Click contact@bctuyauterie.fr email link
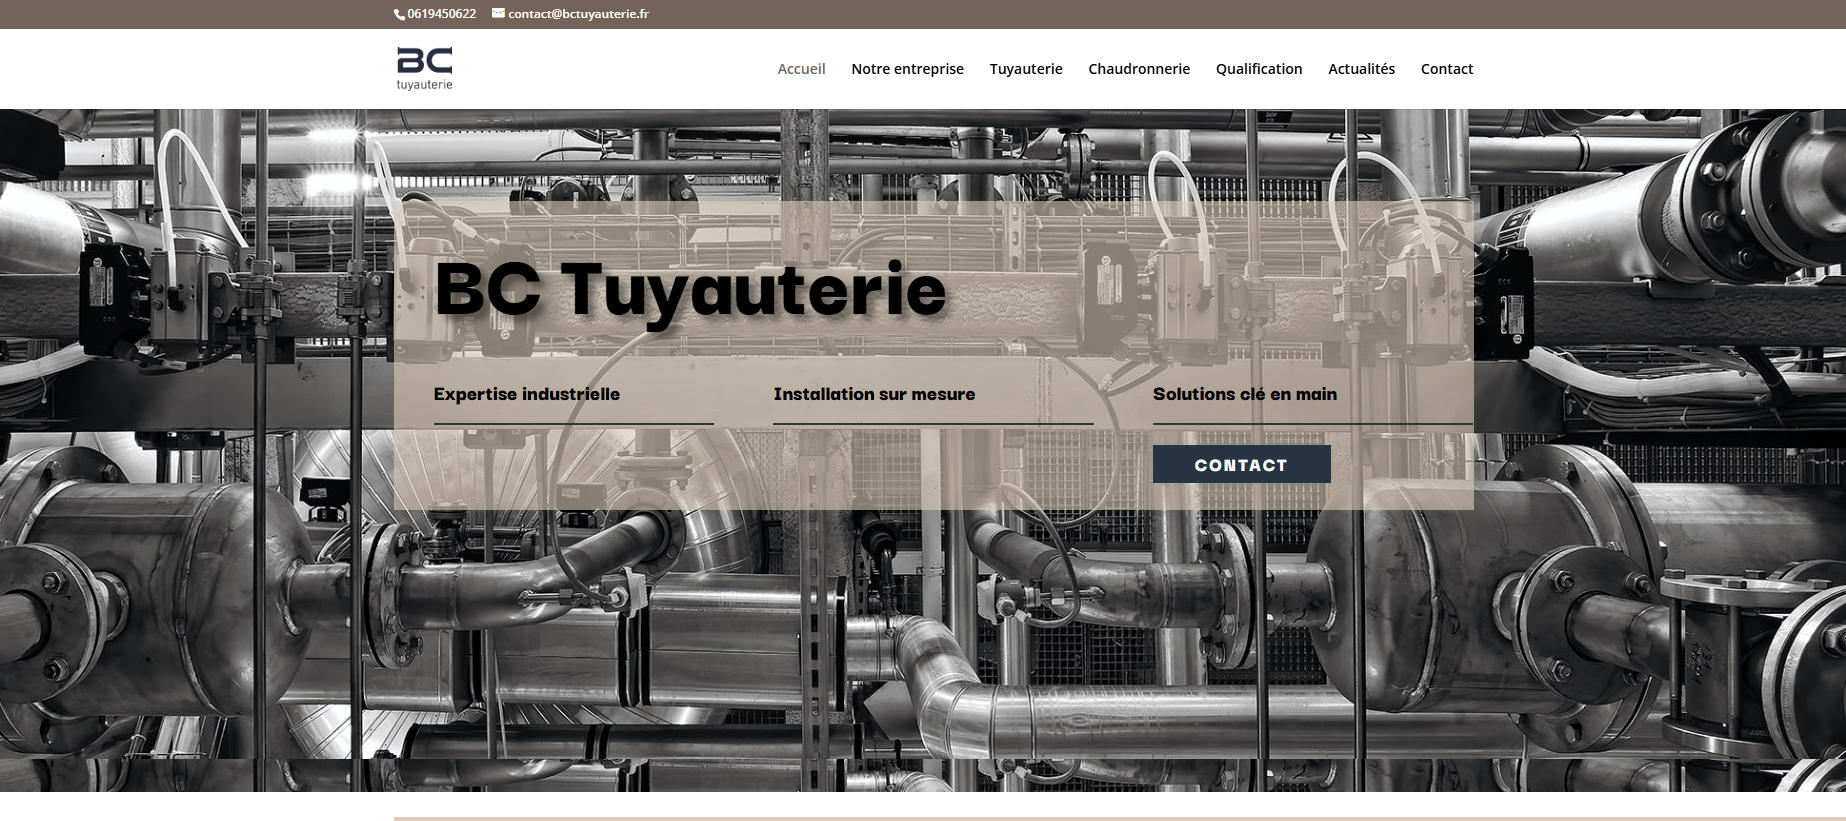 (578, 14)
